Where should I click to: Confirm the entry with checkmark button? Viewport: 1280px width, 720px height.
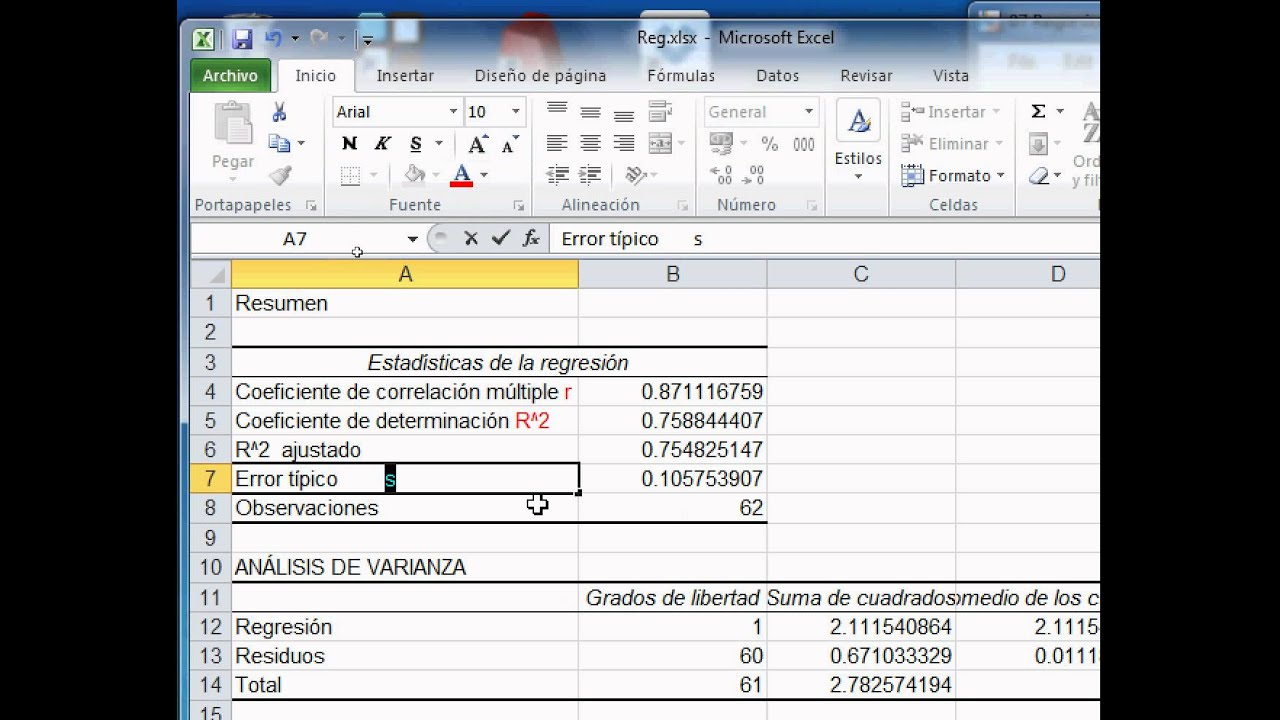(501, 239)
